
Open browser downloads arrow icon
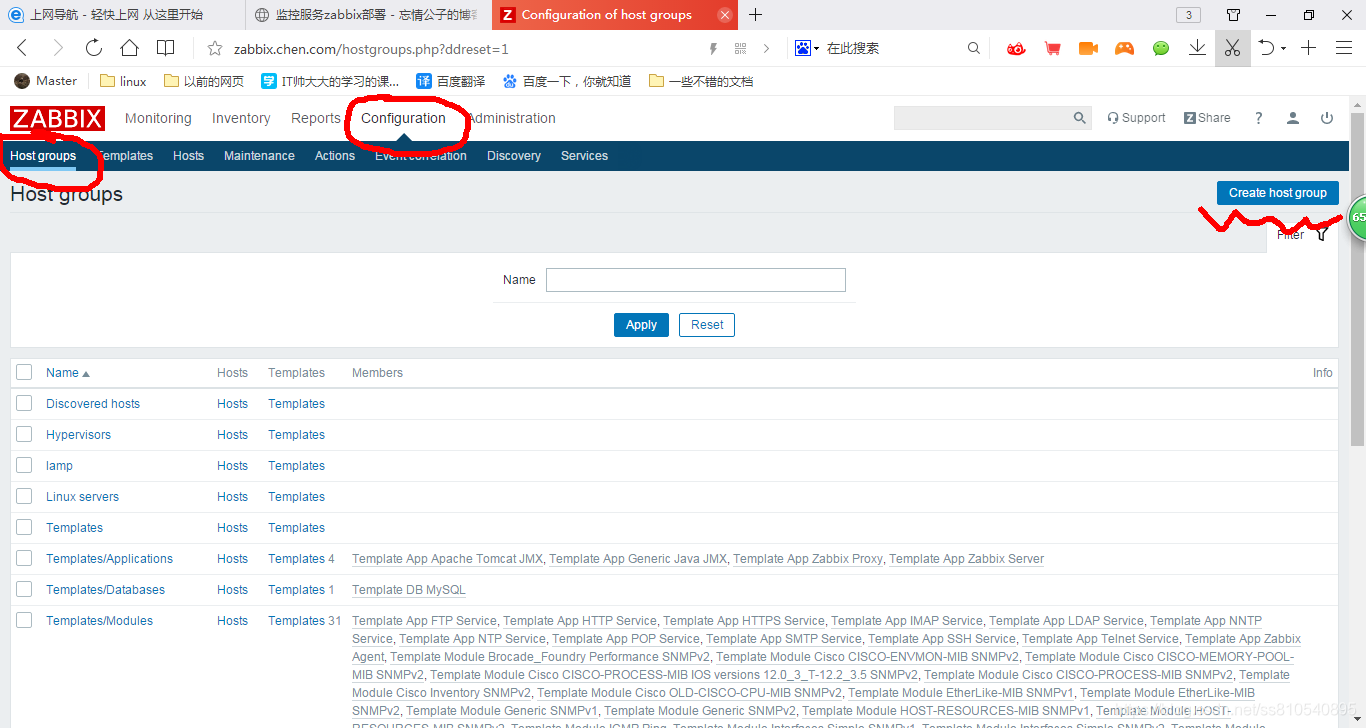click(x=1197, y=48)
